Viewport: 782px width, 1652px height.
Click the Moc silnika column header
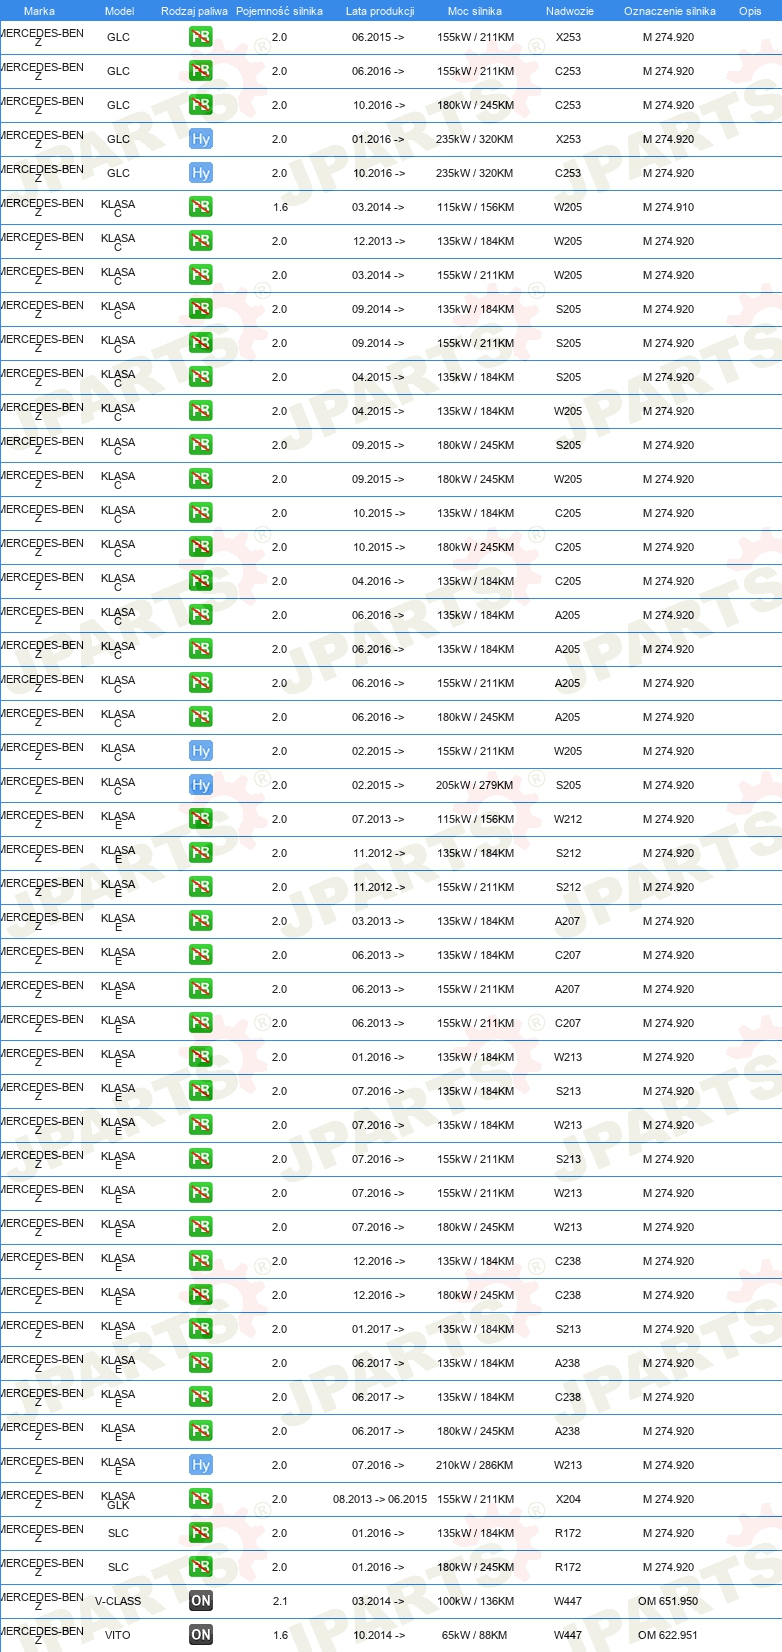[475, 11]
